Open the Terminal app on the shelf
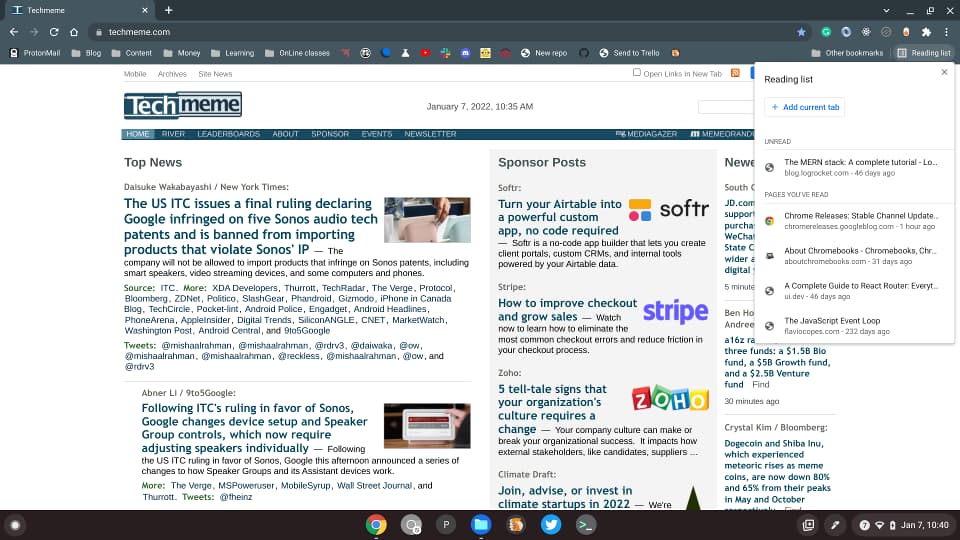 pos(586,525)
